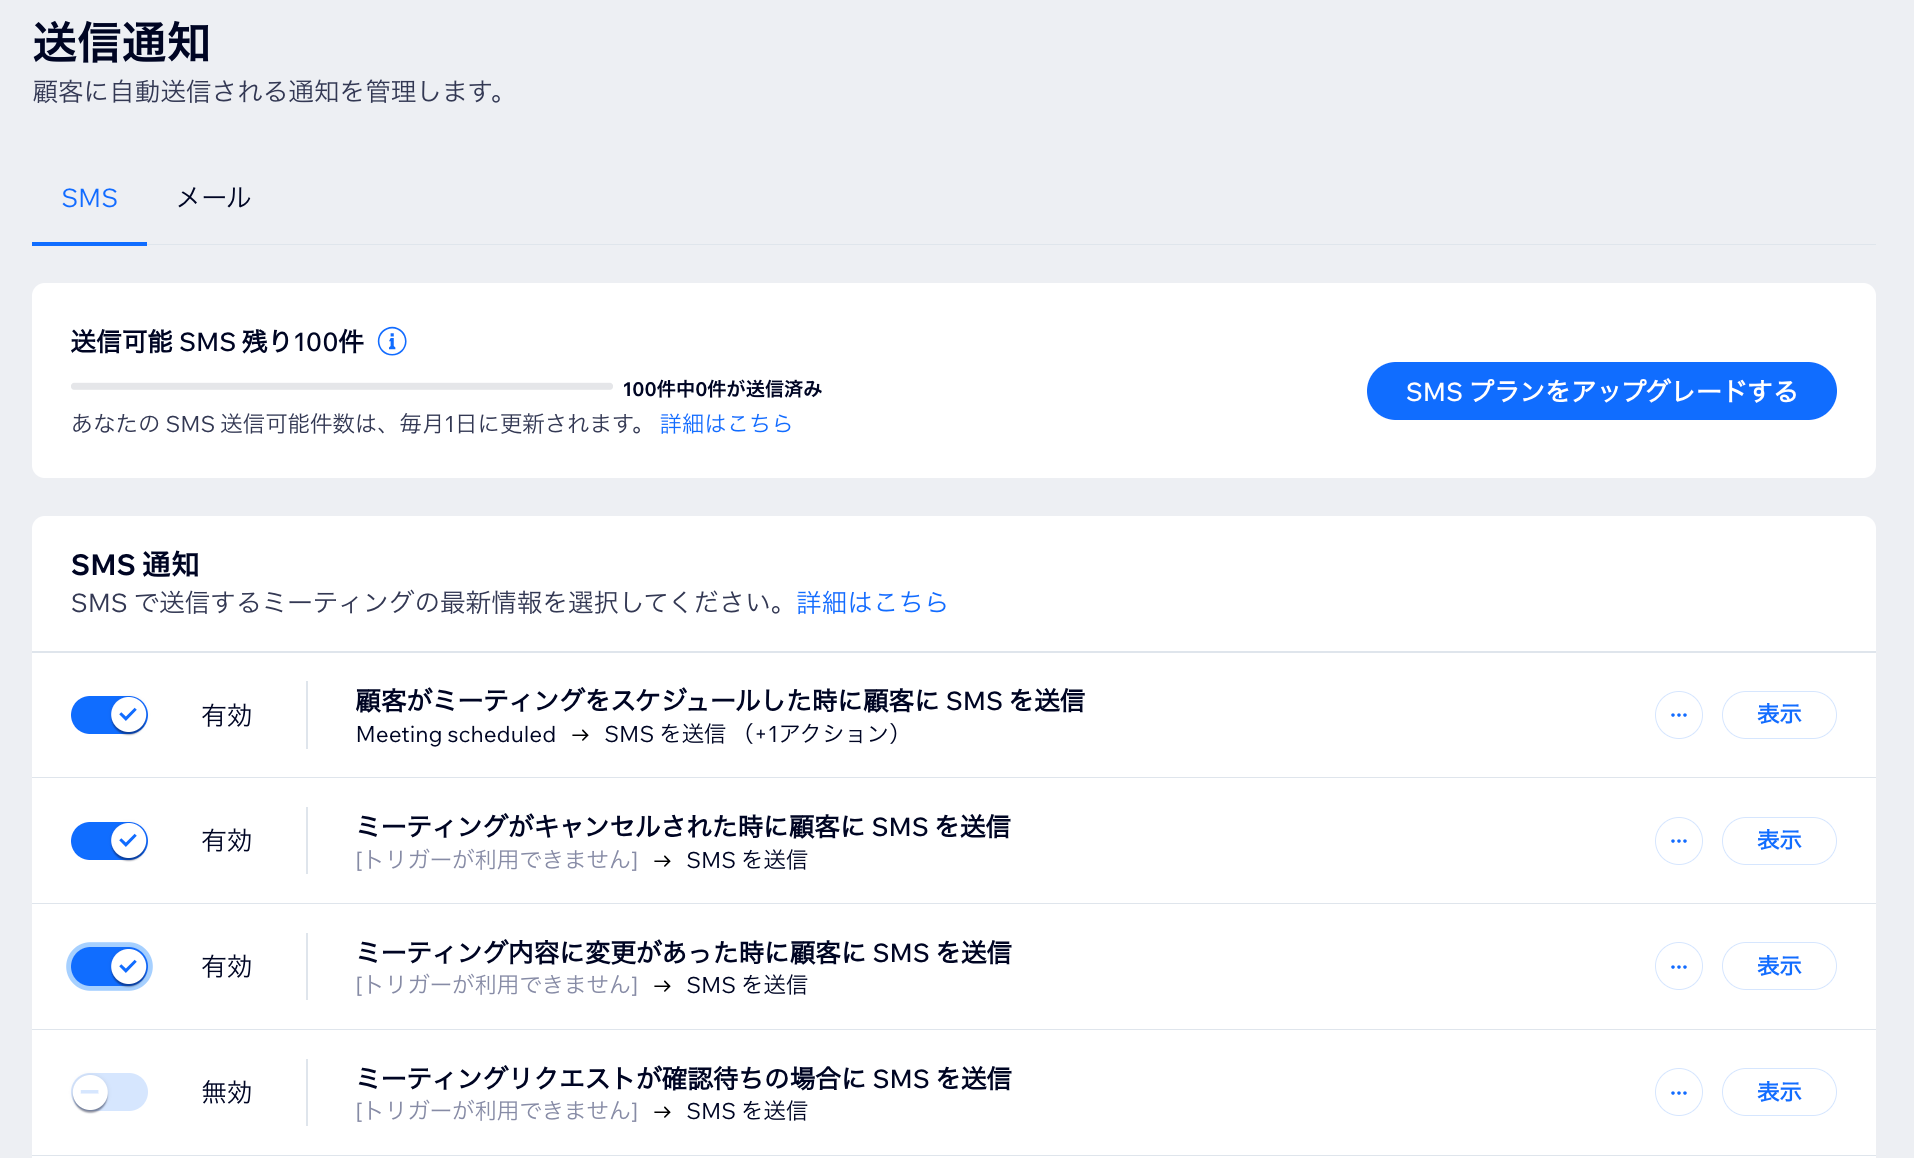This screenshot has height=1158, width=1914.
Task: Switch to the メール tab
Action: [x=213, y=198]
